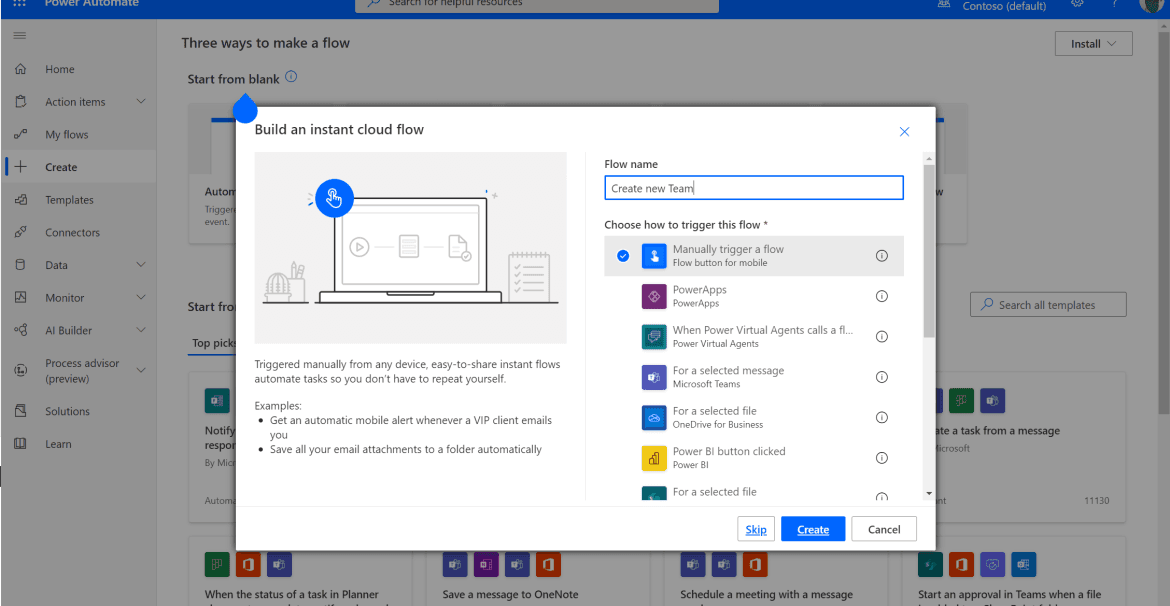Open Contoso environment selector
The height and width of the screenshot is (606, 1170).
click(x=1003, y=5)
